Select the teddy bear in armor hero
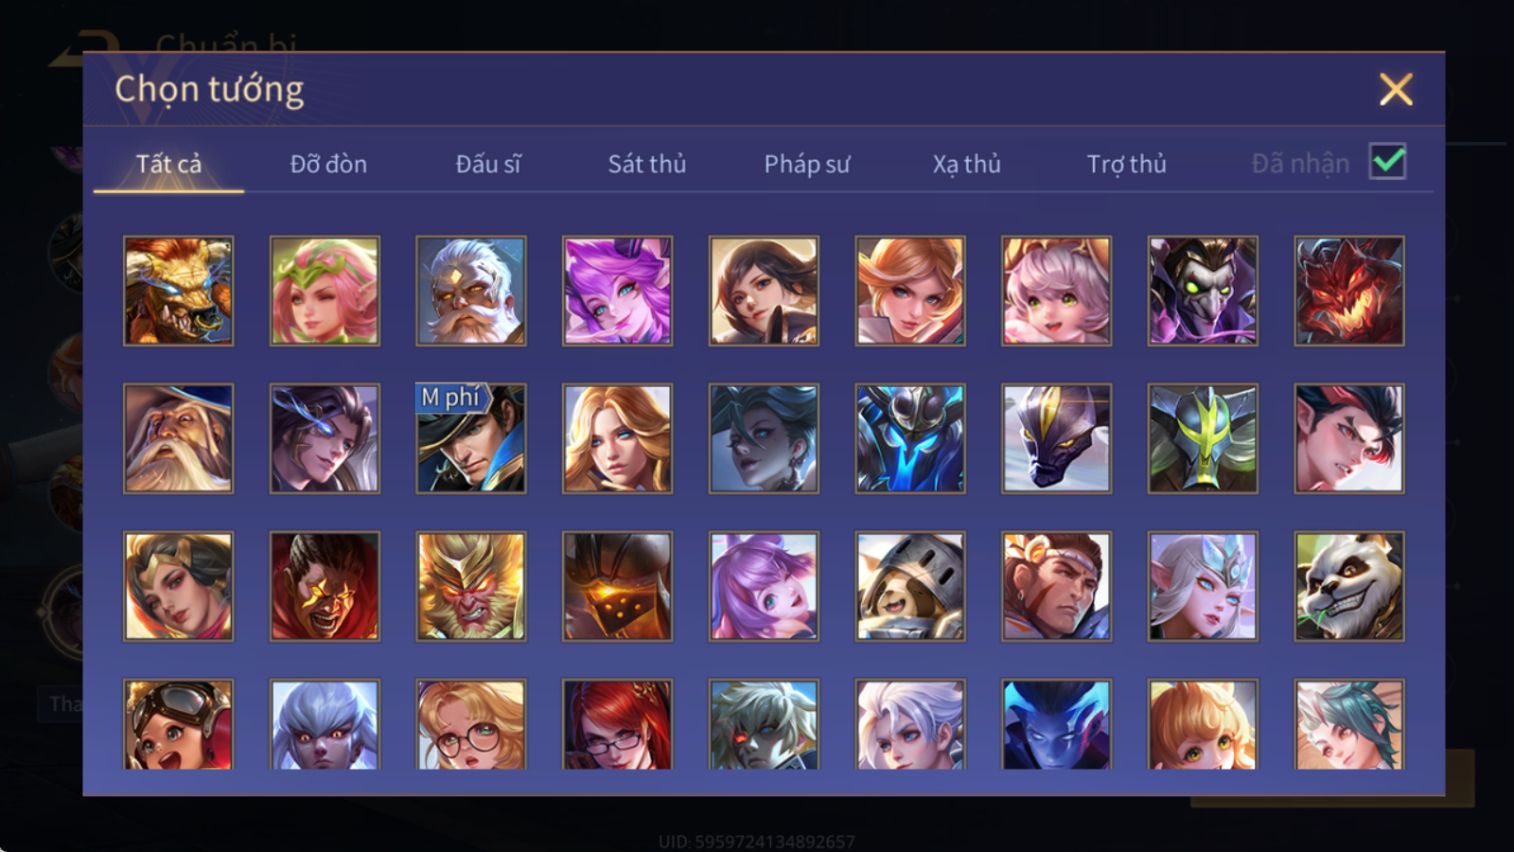1514x852 pixels. [x=910, y=586]
